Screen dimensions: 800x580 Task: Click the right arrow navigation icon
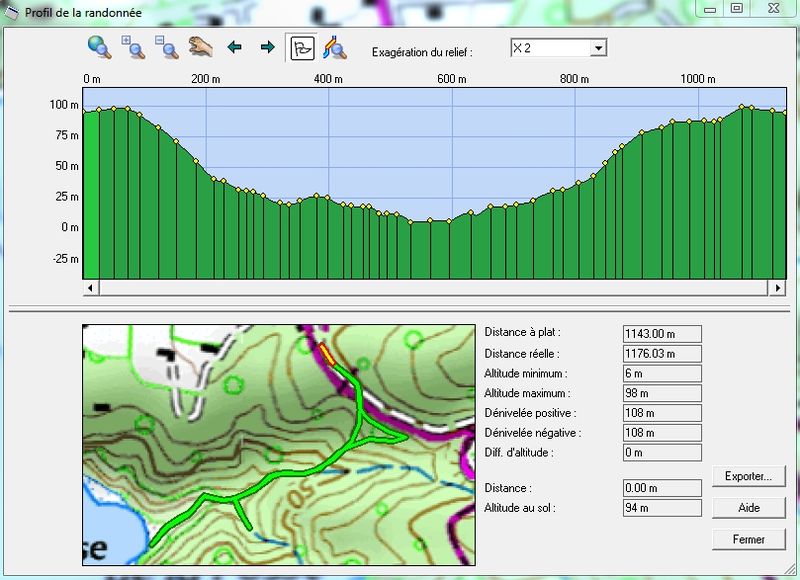click(267, 47)
